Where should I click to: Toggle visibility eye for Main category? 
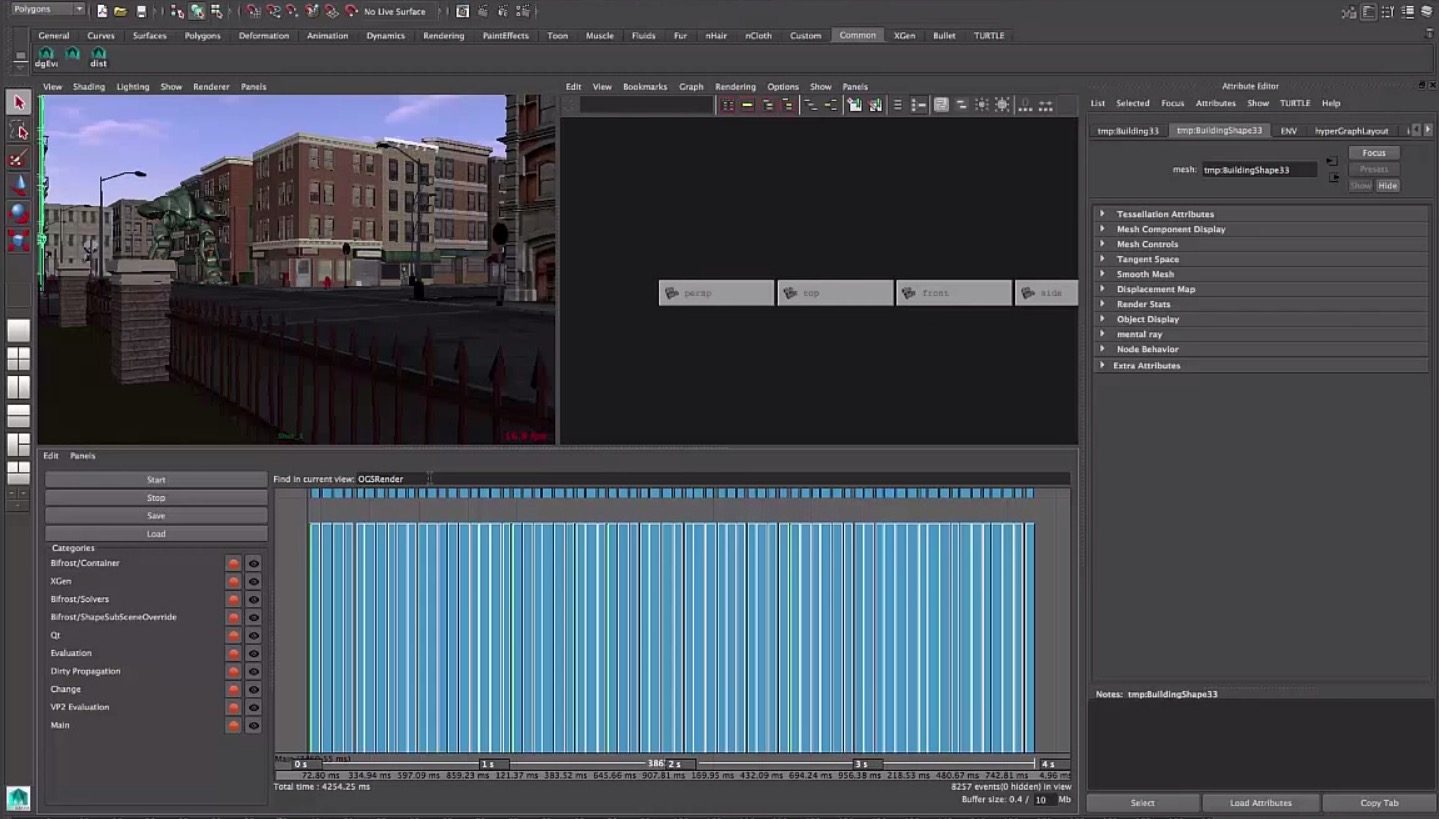point(254,725)
